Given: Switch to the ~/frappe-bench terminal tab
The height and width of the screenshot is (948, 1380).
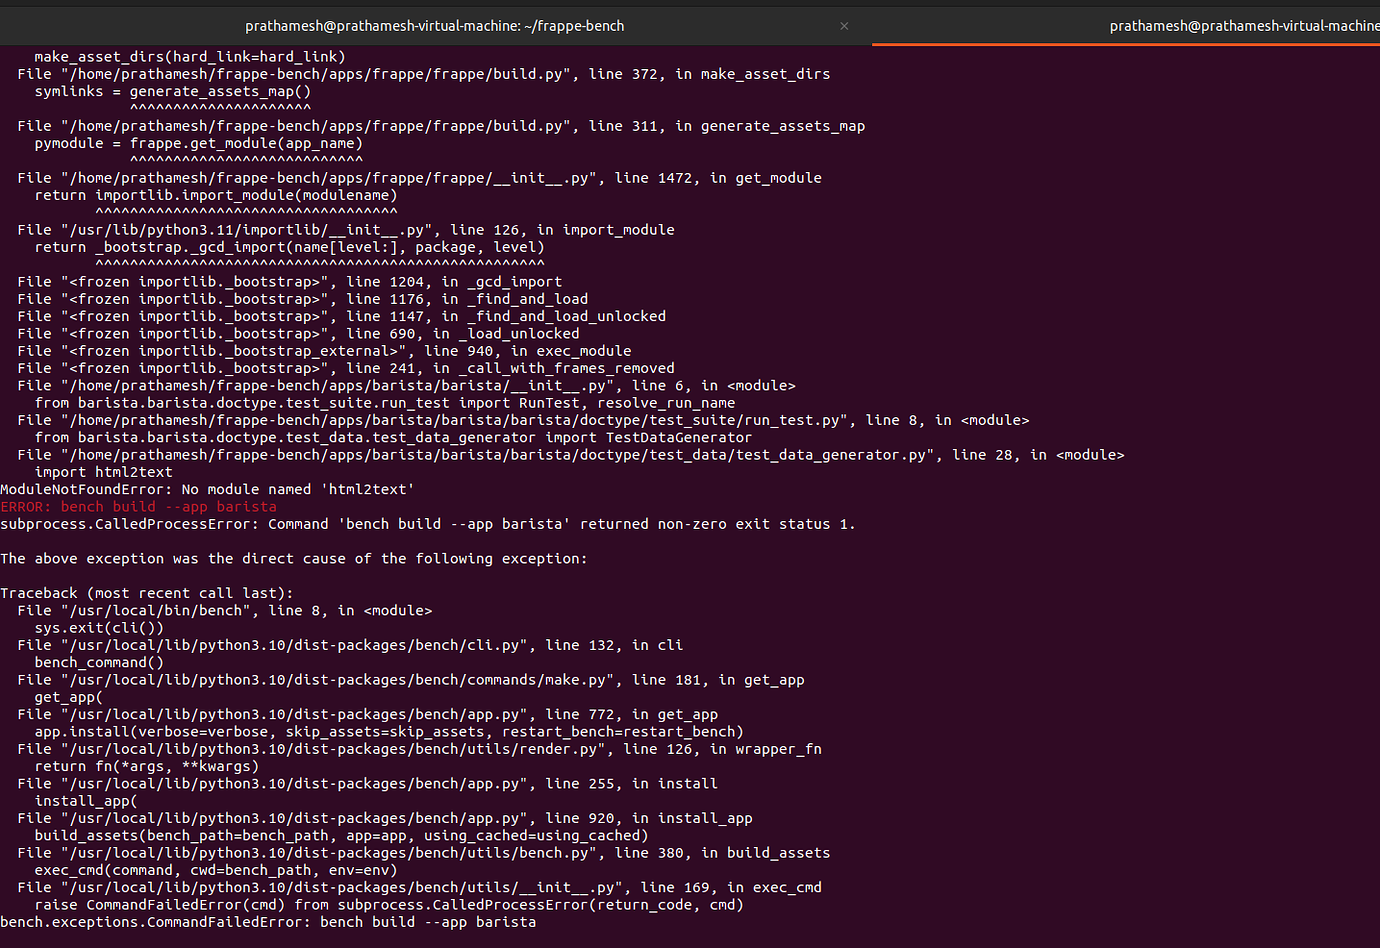Looking at the screenshot, I should [435, 26].
